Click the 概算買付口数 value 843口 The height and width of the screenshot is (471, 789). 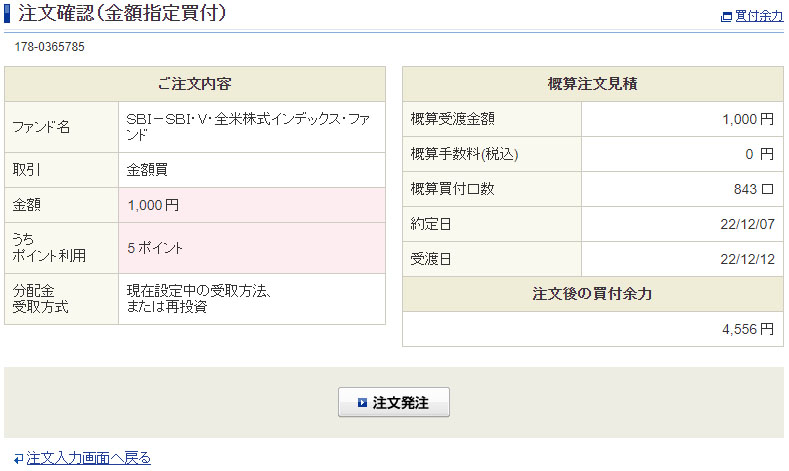(753, 189)
